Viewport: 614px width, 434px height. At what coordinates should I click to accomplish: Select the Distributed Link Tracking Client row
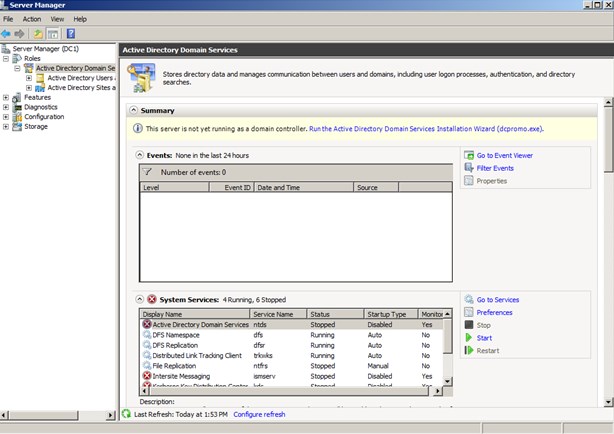tap(291, 355)
